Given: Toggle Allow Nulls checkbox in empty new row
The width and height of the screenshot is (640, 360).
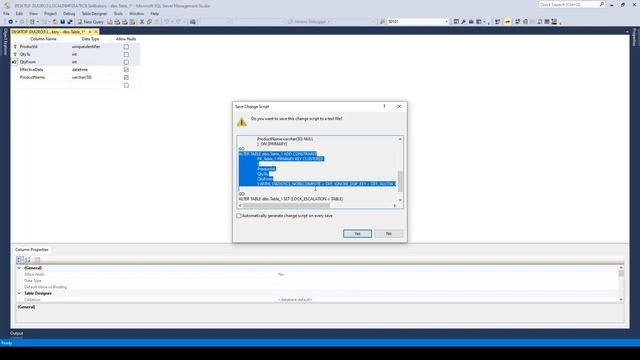Looking at the screenshot, I should coord(126,85).
